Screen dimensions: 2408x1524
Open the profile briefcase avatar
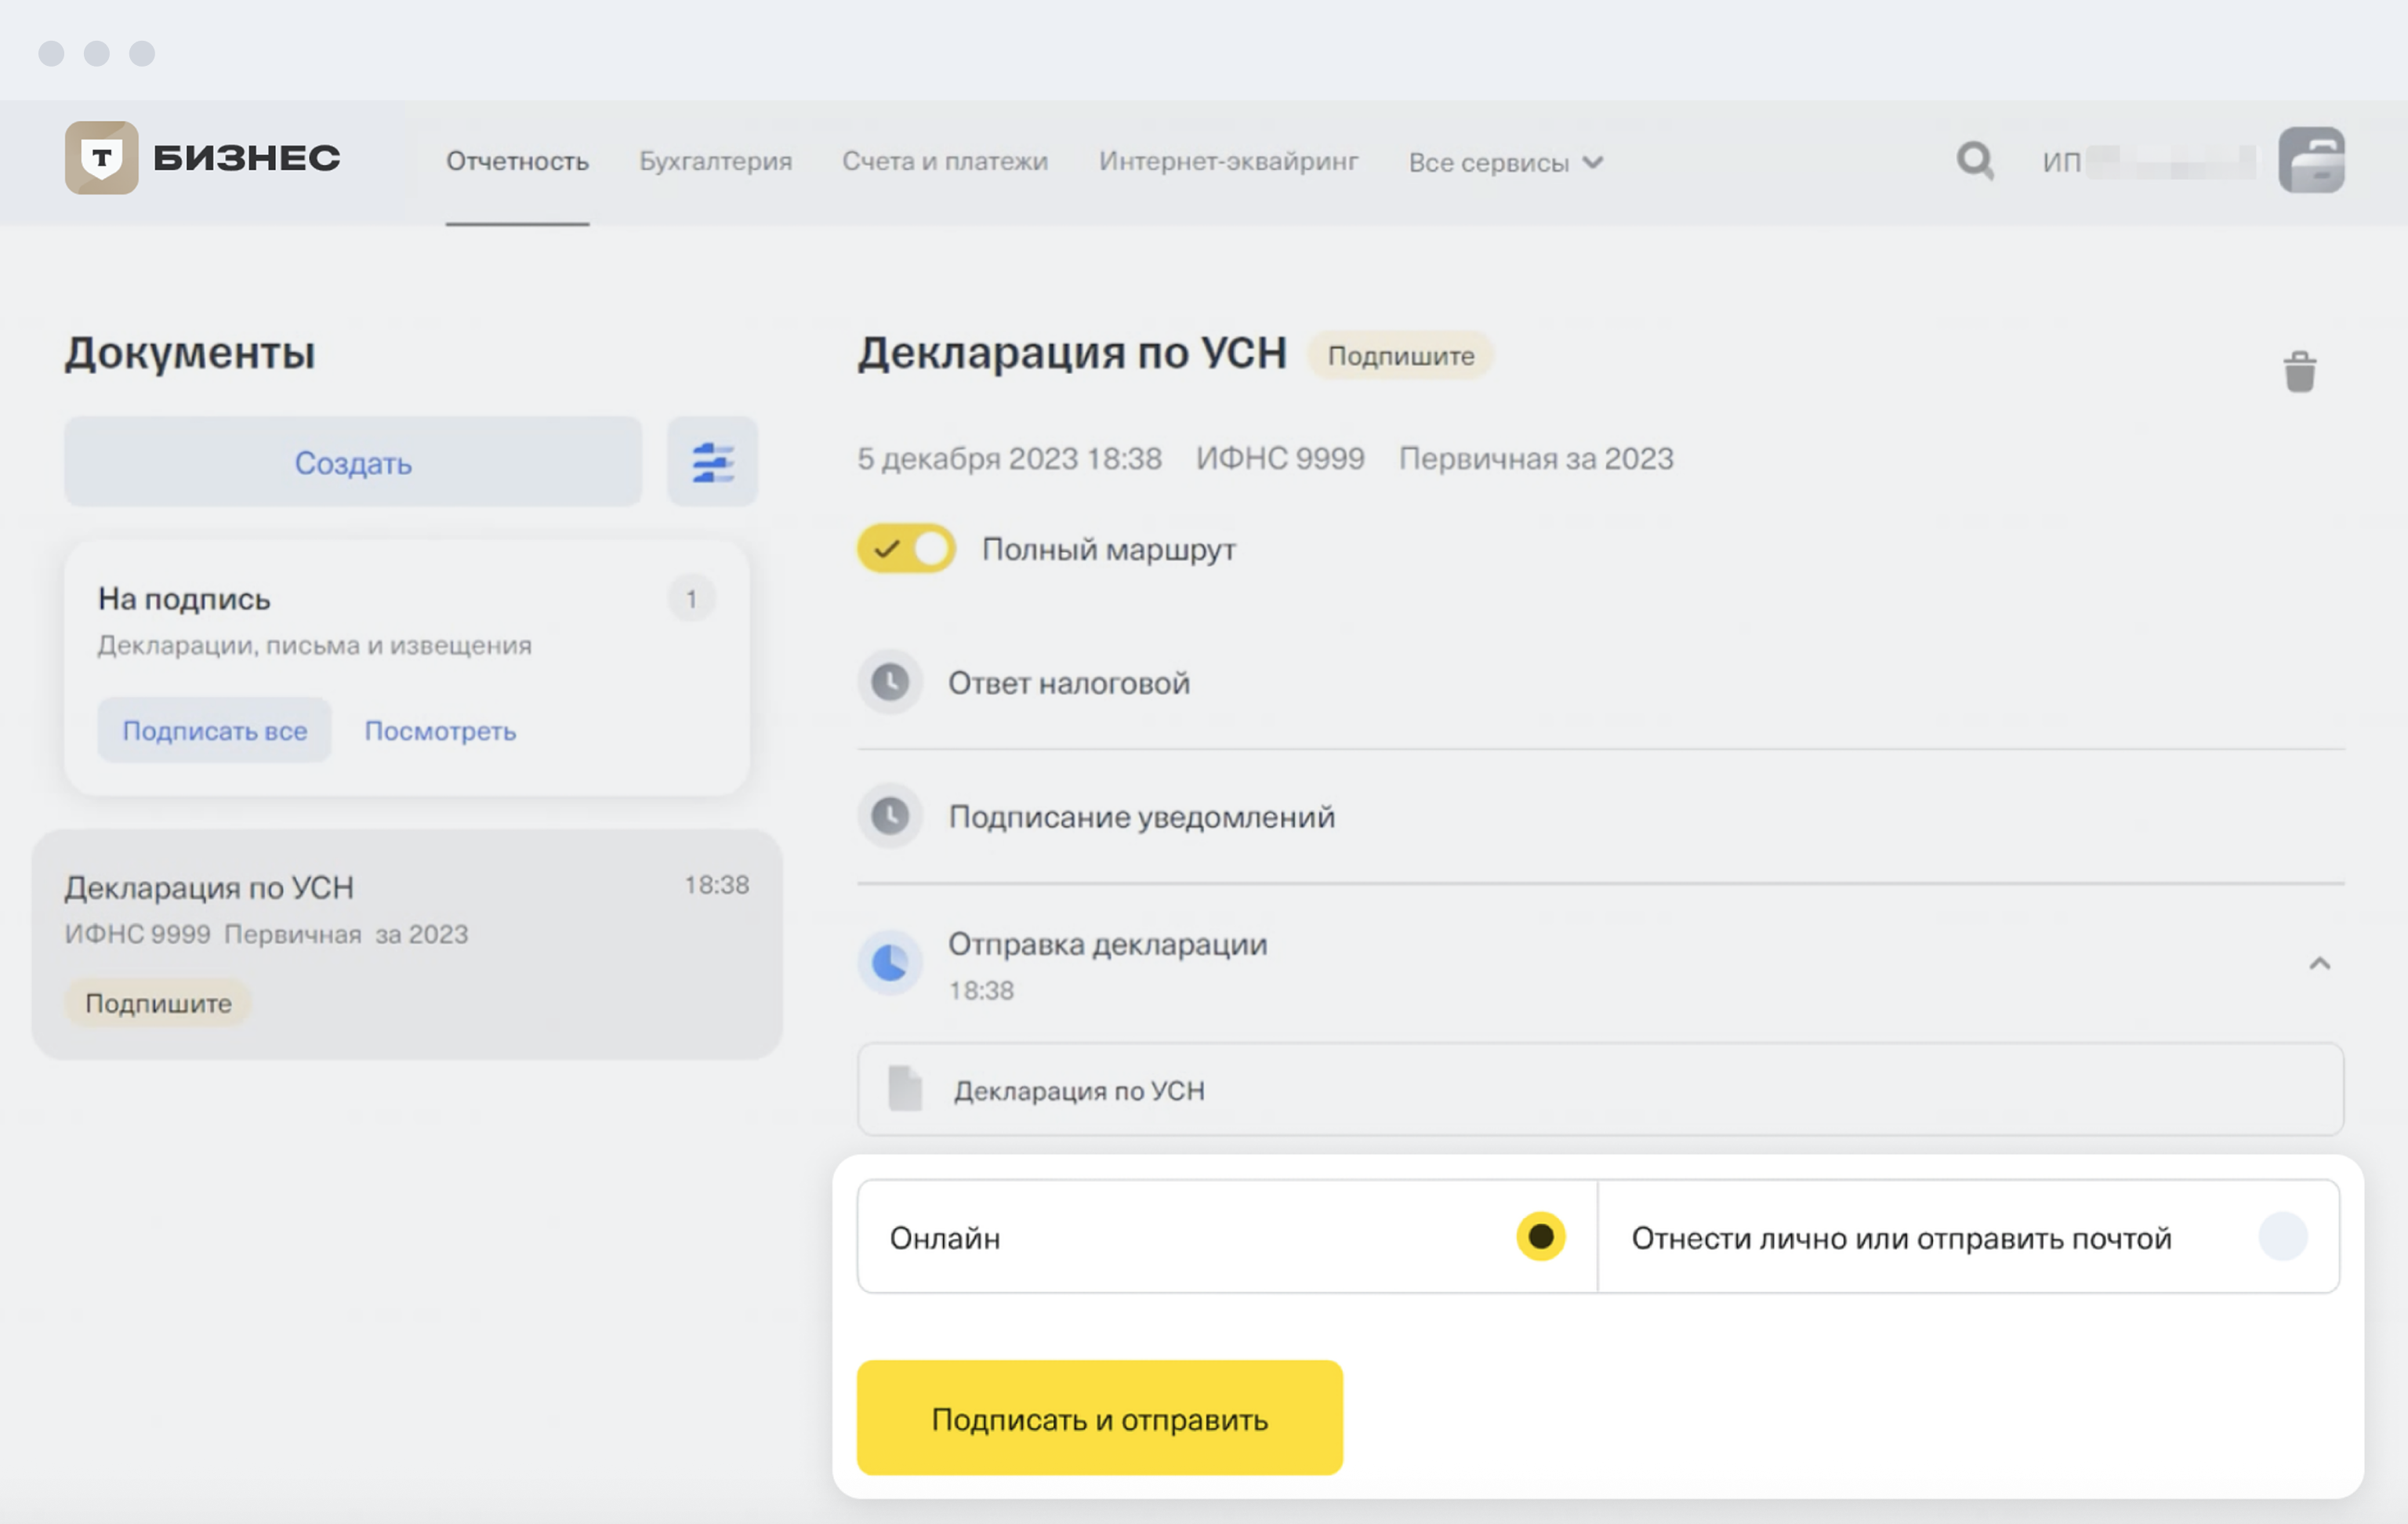pyautogui.click(x=2311, y=160)
